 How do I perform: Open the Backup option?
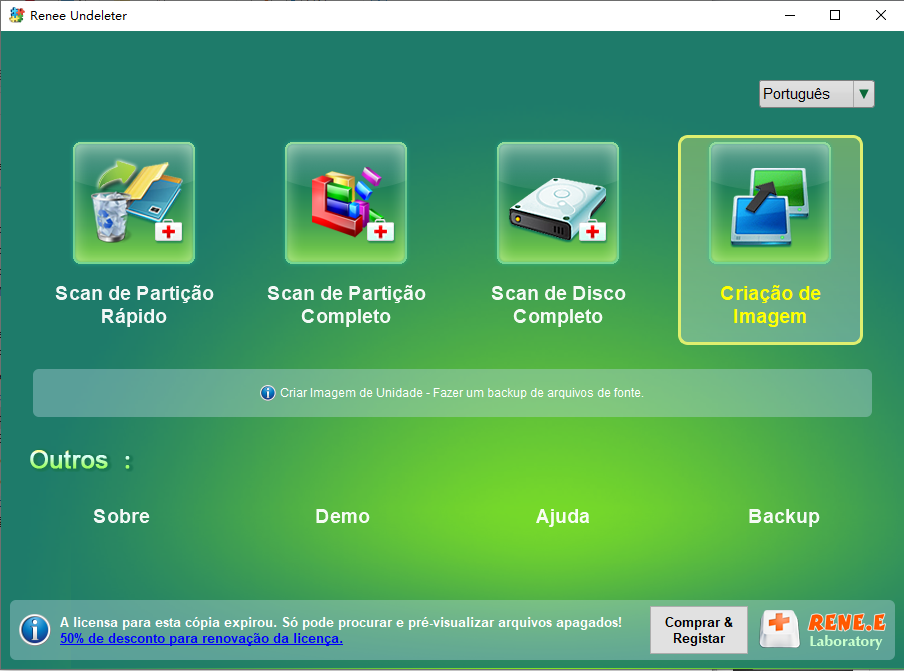point(784,516)
